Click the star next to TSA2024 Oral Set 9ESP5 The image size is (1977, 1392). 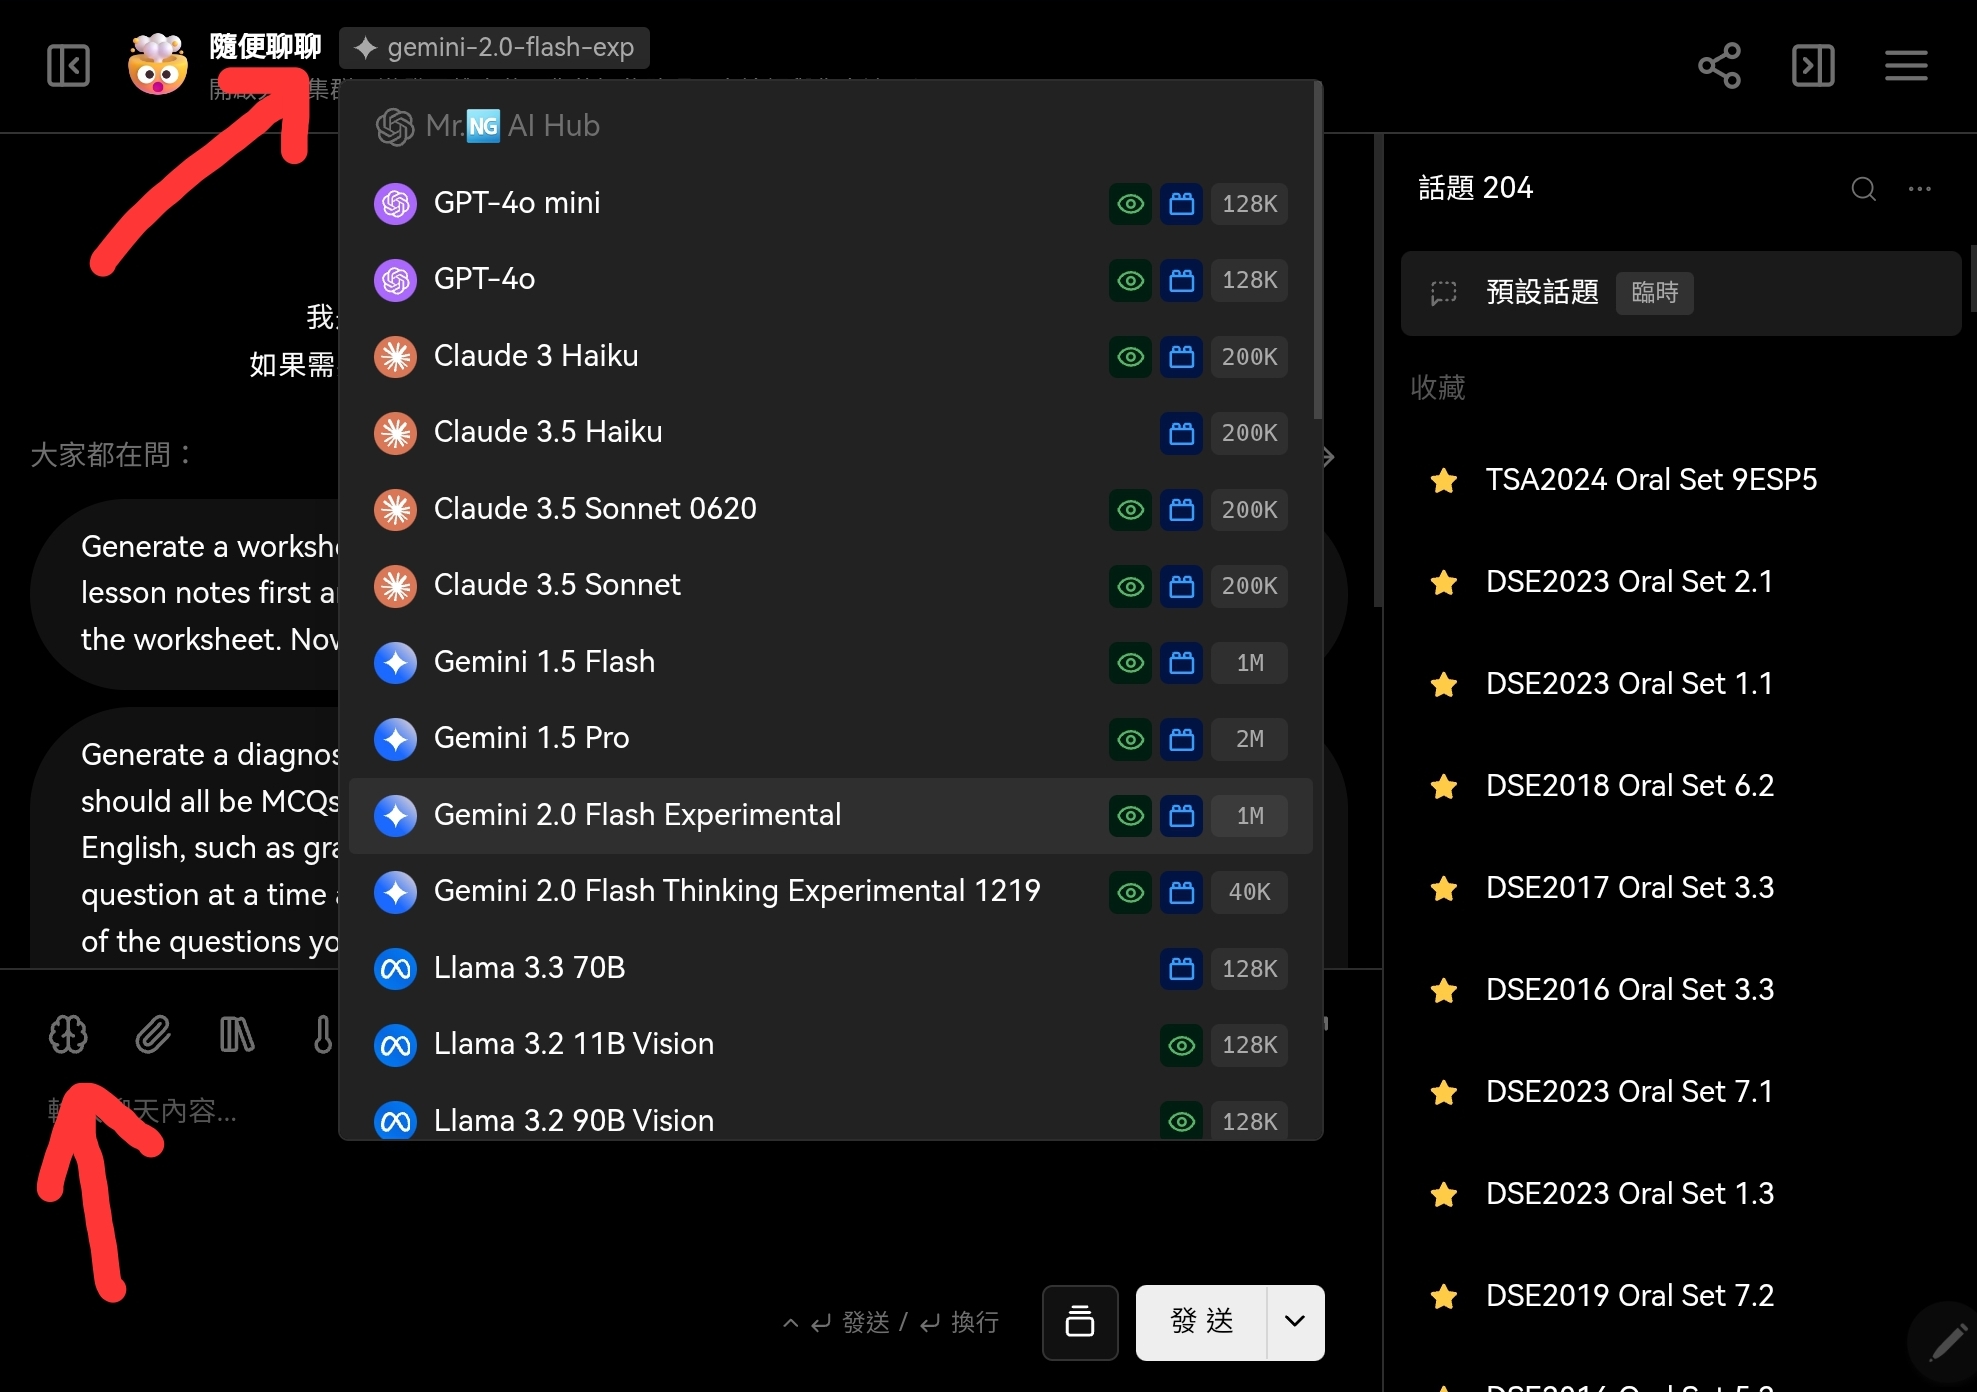(x=1443, y=481)
